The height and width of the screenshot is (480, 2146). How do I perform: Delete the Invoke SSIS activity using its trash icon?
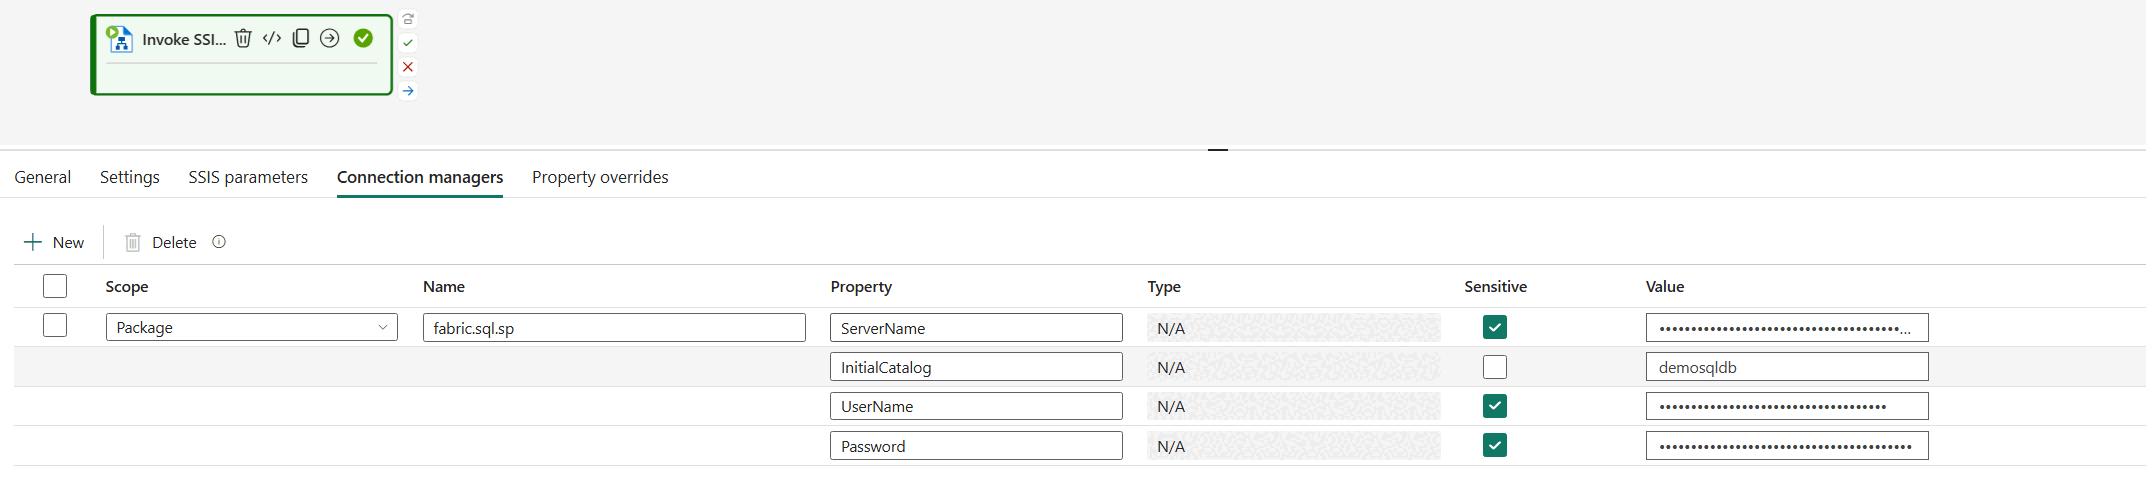pos(243,39)
